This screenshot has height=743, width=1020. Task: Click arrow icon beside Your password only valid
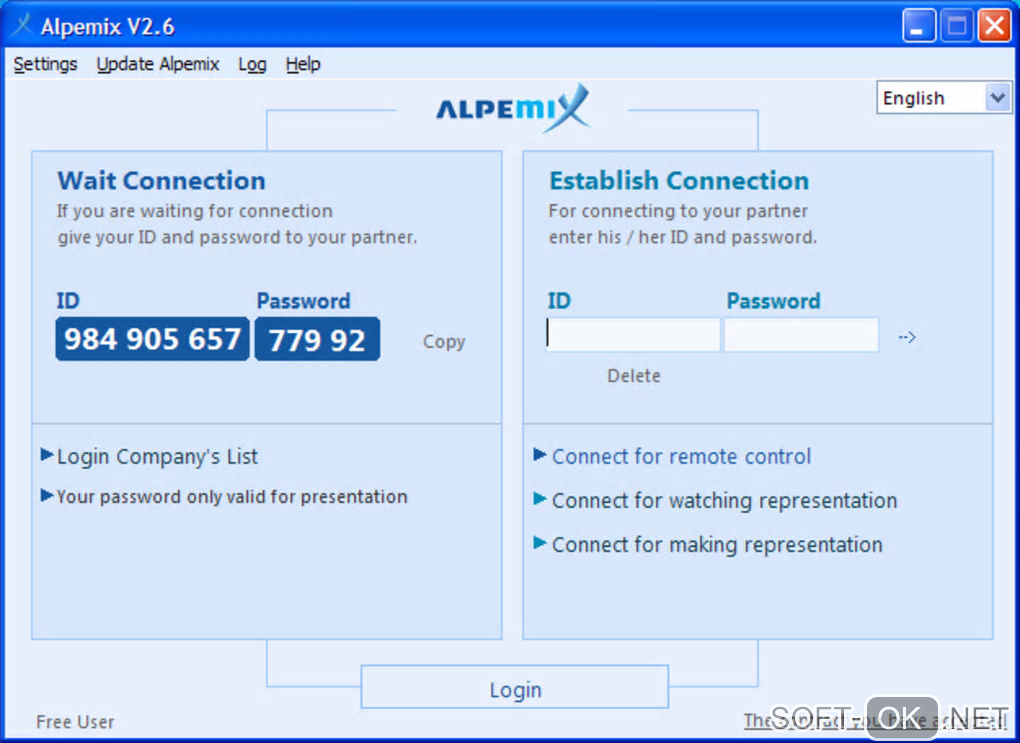(x=47, y=496)
